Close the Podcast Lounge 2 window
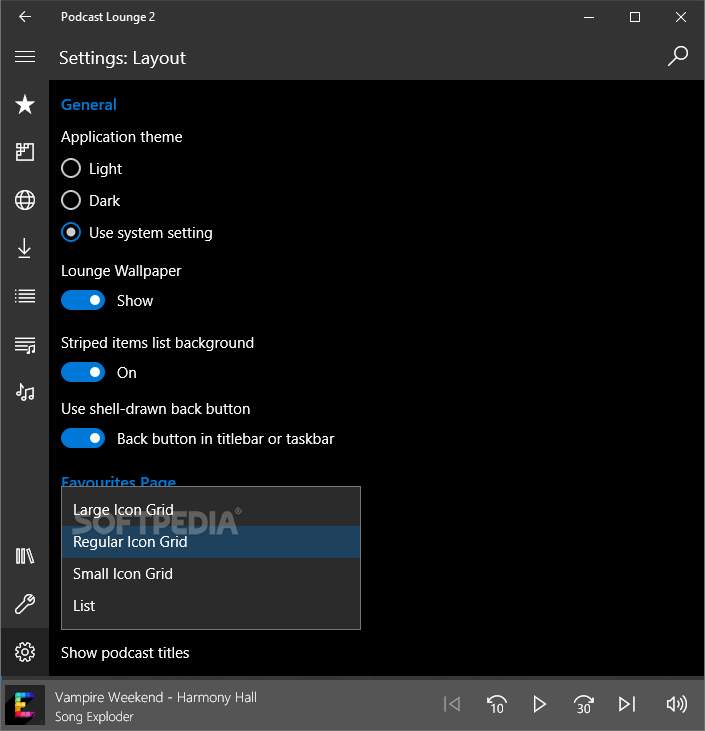Viewport: 705px width, 731px height. point(681,17)
